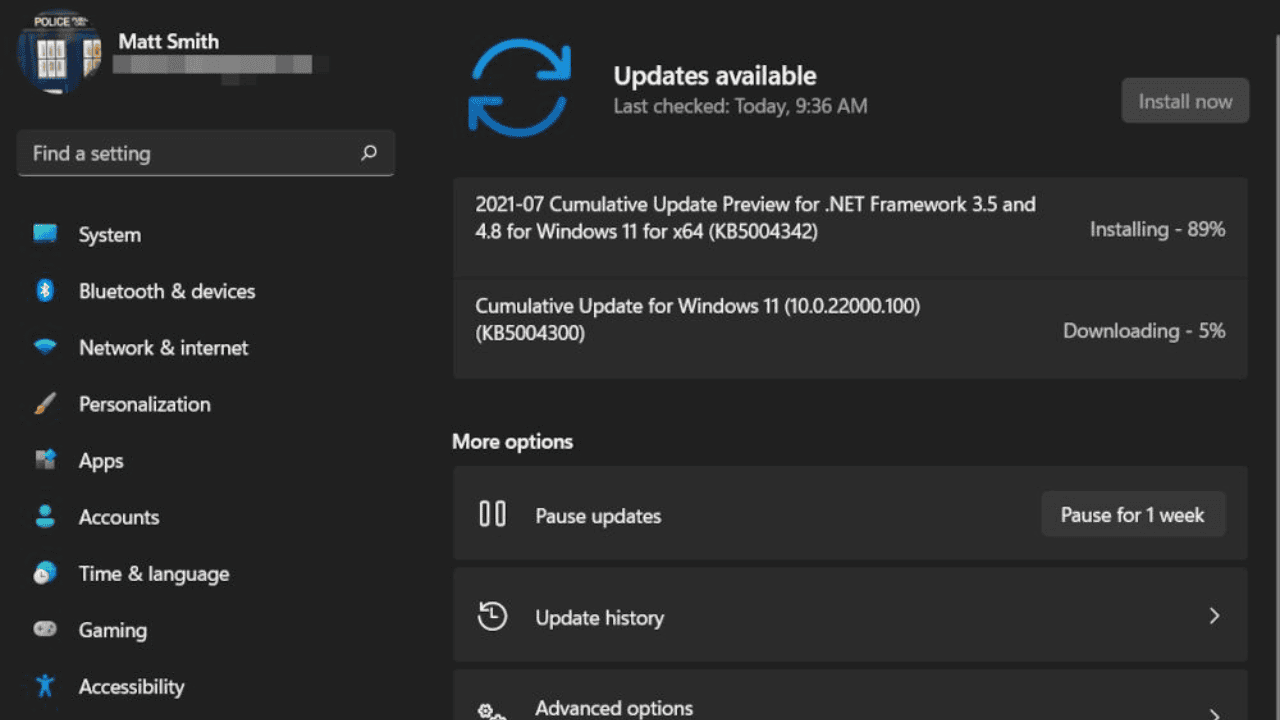Click Matt Smith's profile picture
Screen dimensions: 1280x720
coord(60,52)
